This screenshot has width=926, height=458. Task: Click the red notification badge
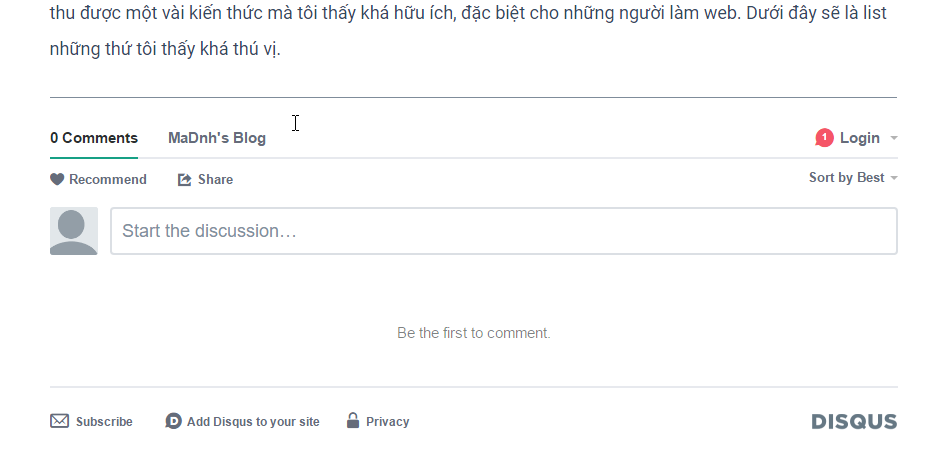pos(824,138)
